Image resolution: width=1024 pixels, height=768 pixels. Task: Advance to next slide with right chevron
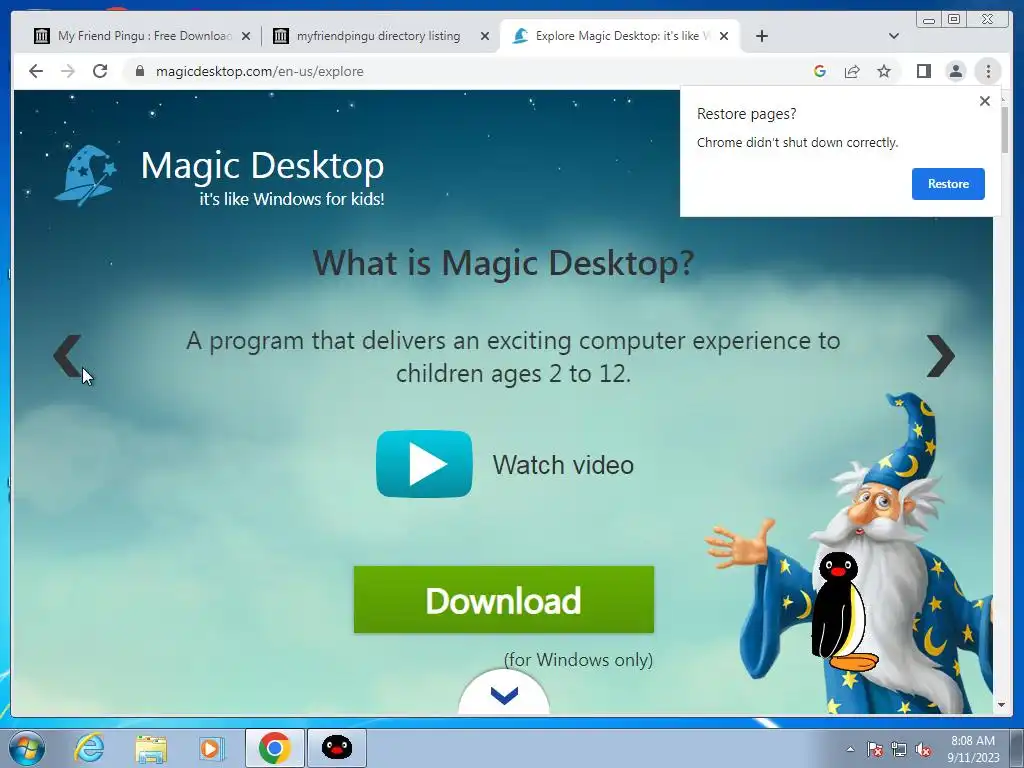coord(940,355)
